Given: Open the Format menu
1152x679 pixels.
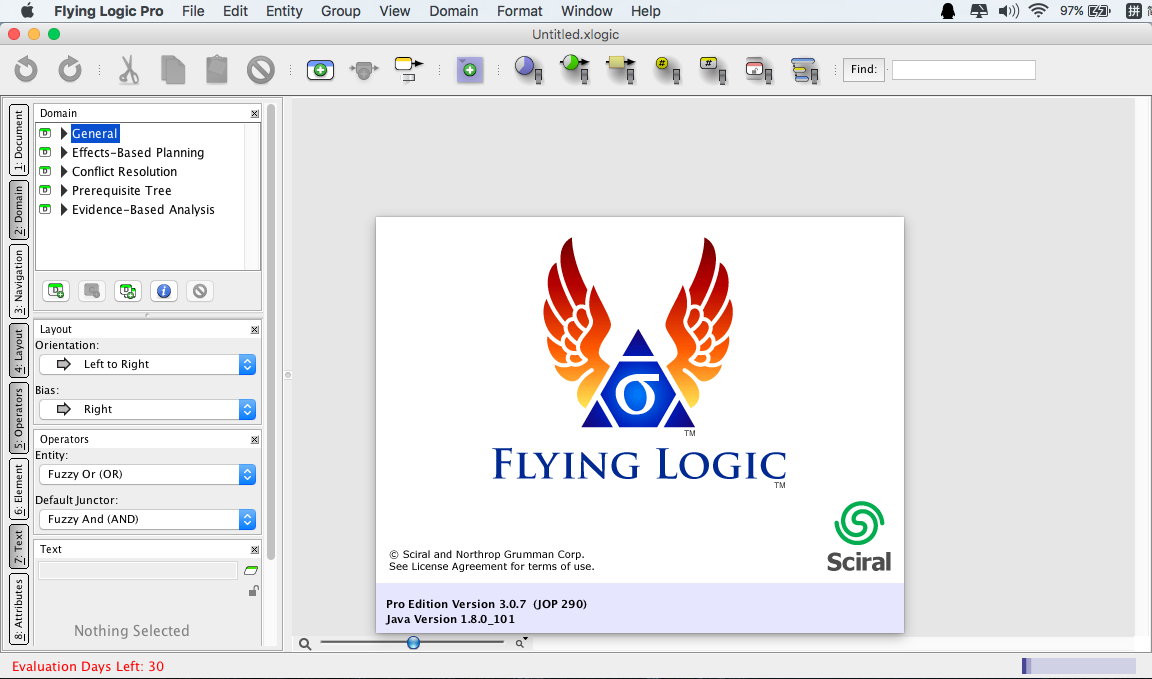Looking at the screenshot, I should pos(519,11).
